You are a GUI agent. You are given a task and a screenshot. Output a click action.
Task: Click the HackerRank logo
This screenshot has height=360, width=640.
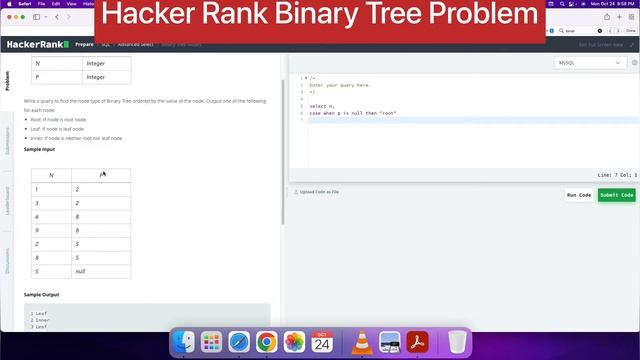[38, 44]
